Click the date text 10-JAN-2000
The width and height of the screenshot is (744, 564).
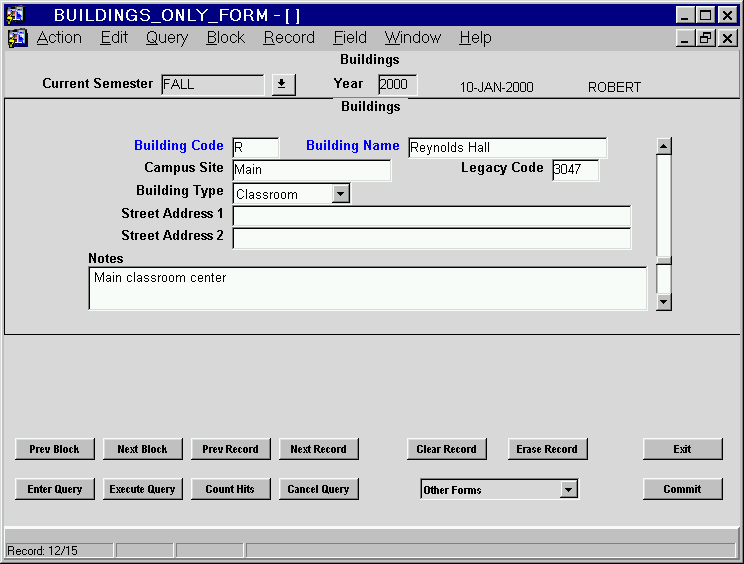coord(496,87)
